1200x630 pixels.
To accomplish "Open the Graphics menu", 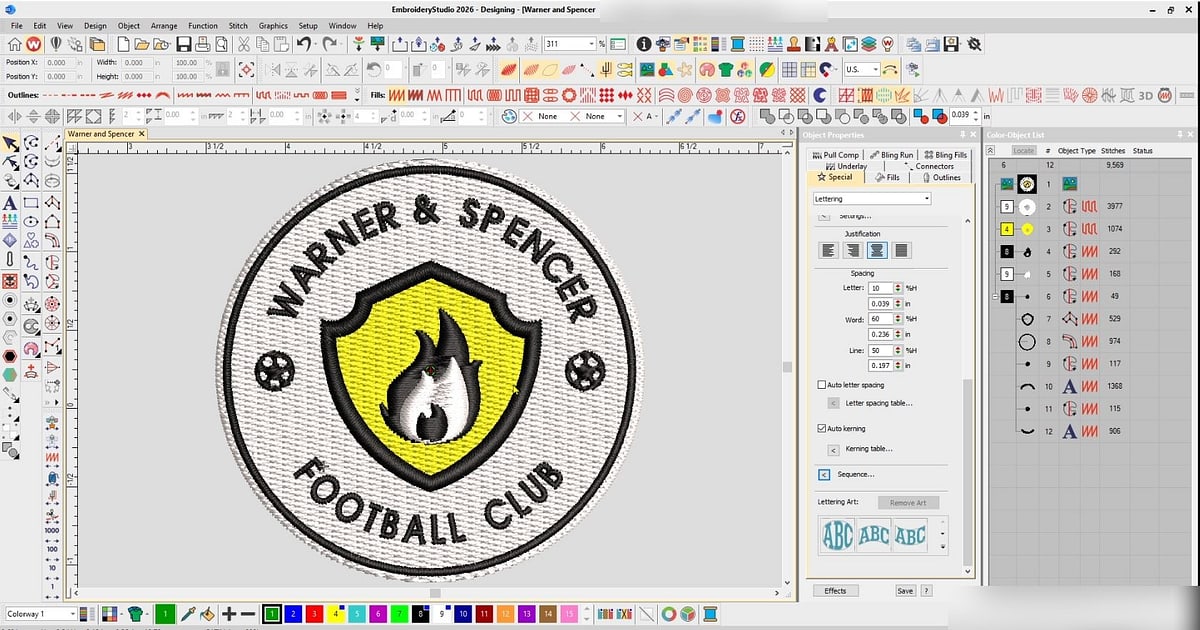I will [273, 25].
